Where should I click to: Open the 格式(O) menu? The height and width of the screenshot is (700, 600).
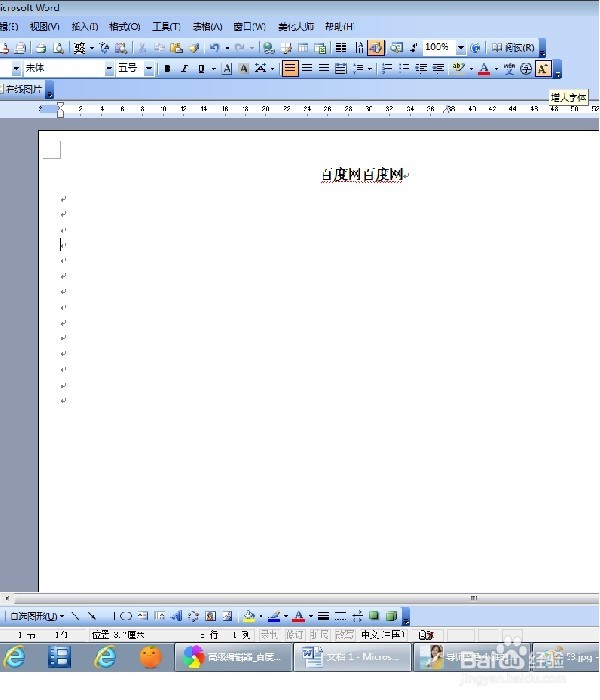tap(125, 27)
